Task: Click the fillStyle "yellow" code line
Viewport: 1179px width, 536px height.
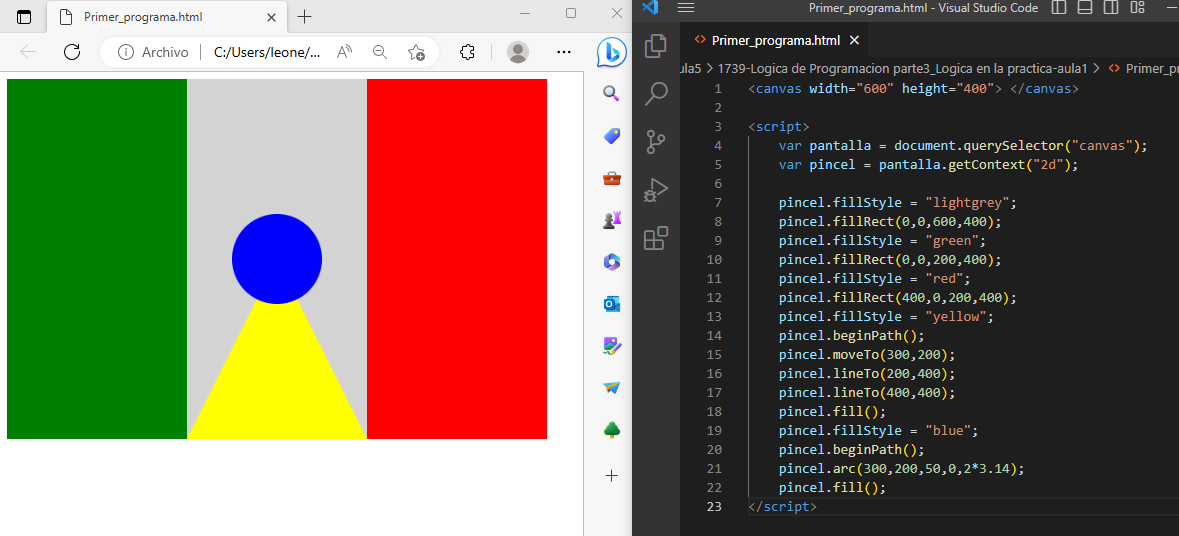Action: point(887,316)
